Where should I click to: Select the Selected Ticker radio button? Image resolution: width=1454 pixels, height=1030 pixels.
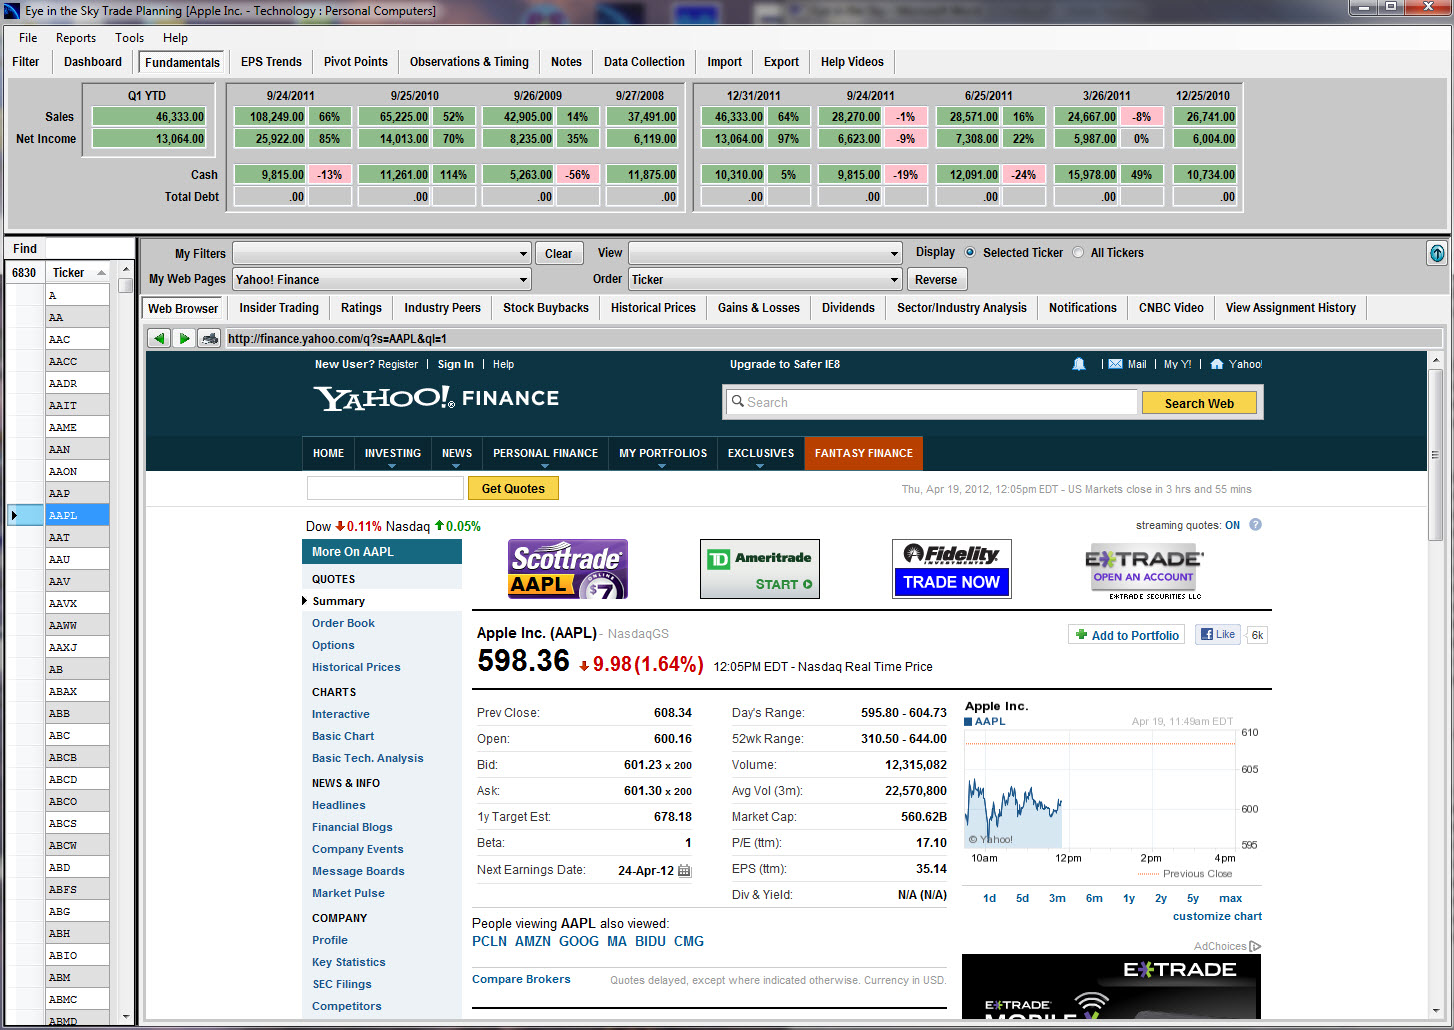970,253
